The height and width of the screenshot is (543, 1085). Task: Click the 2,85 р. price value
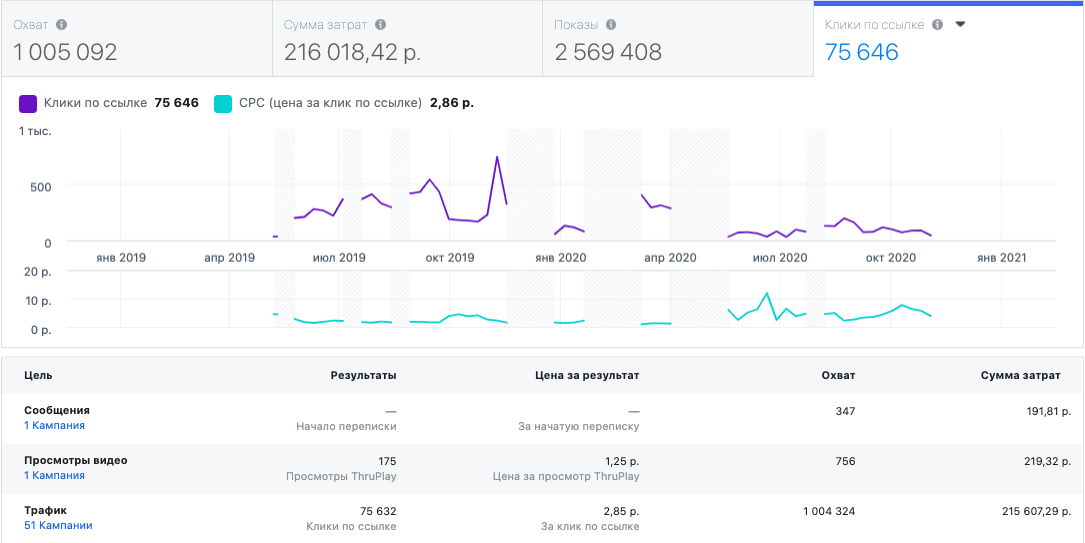tap(619, 511)
